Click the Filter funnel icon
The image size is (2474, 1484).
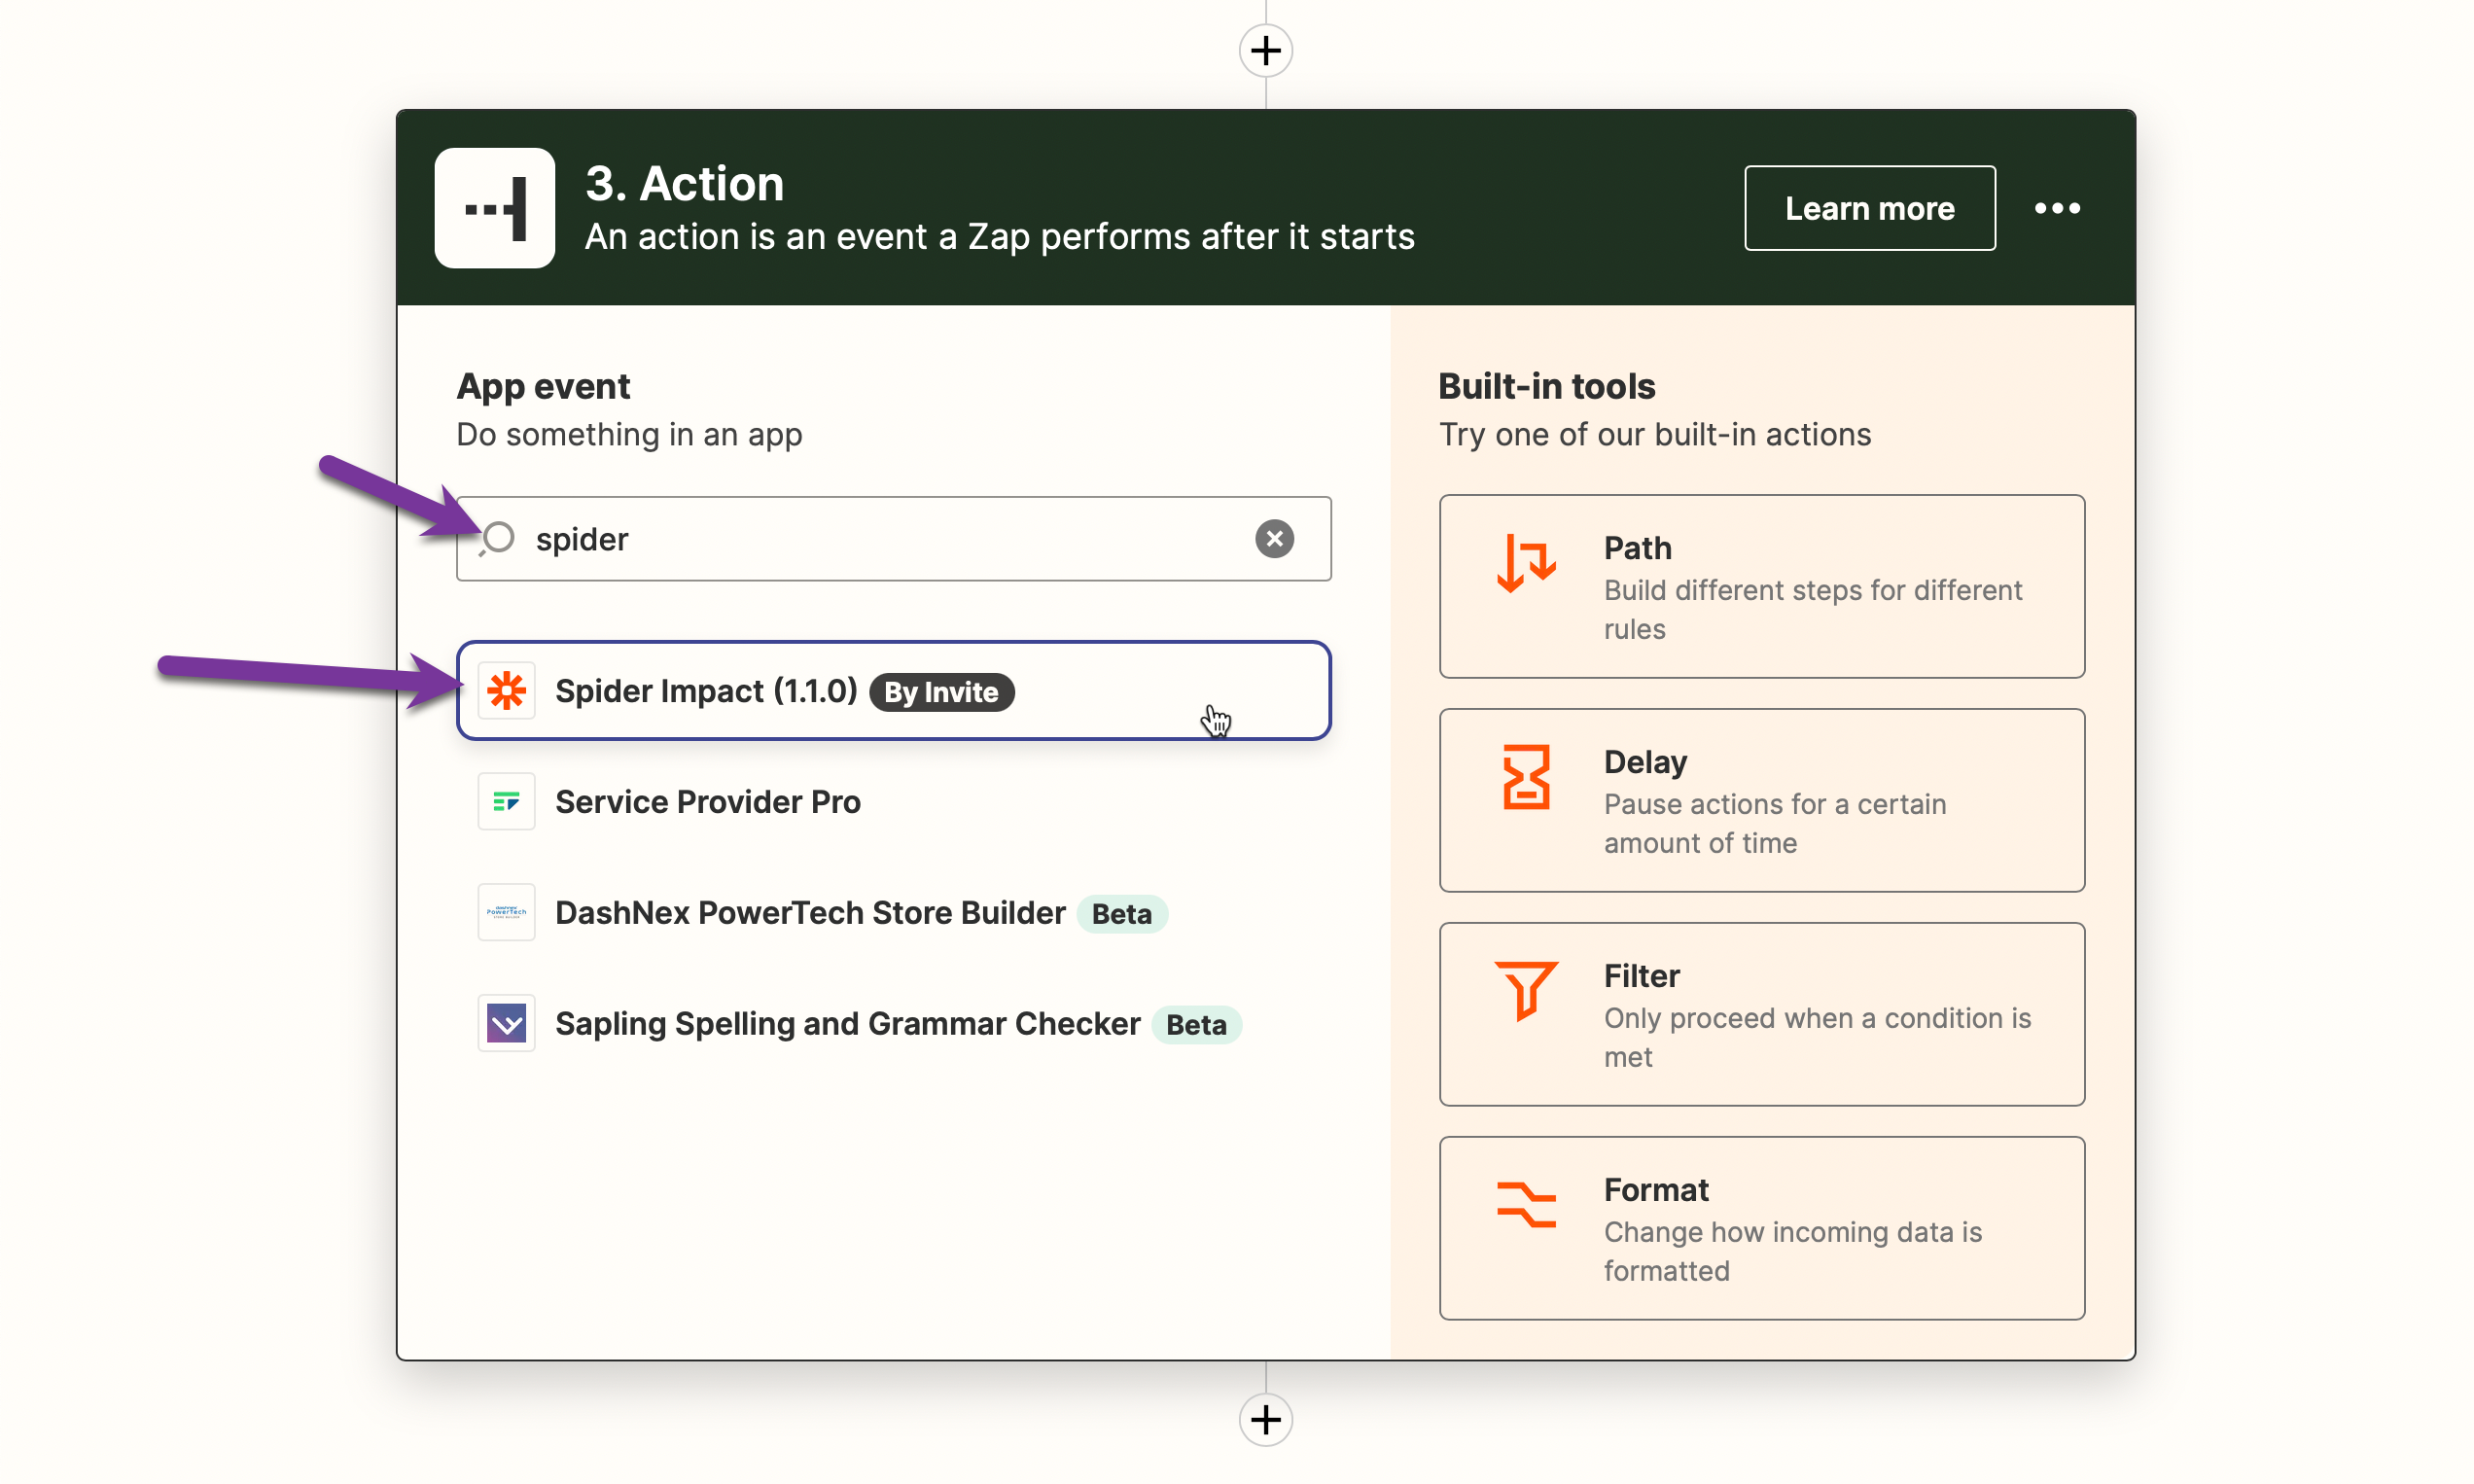coord(1526,990)
